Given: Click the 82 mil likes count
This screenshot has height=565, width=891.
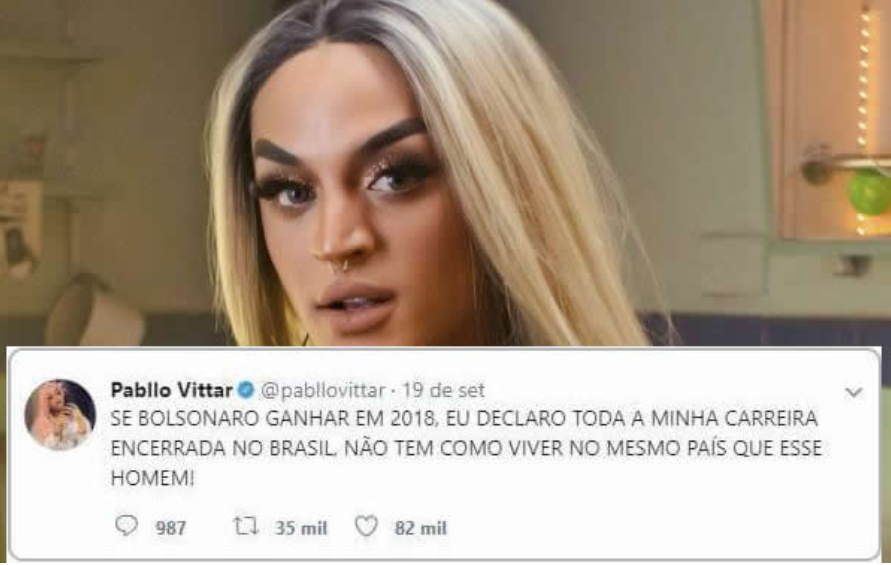Looking at the screenshot, I should coord(420,528).
